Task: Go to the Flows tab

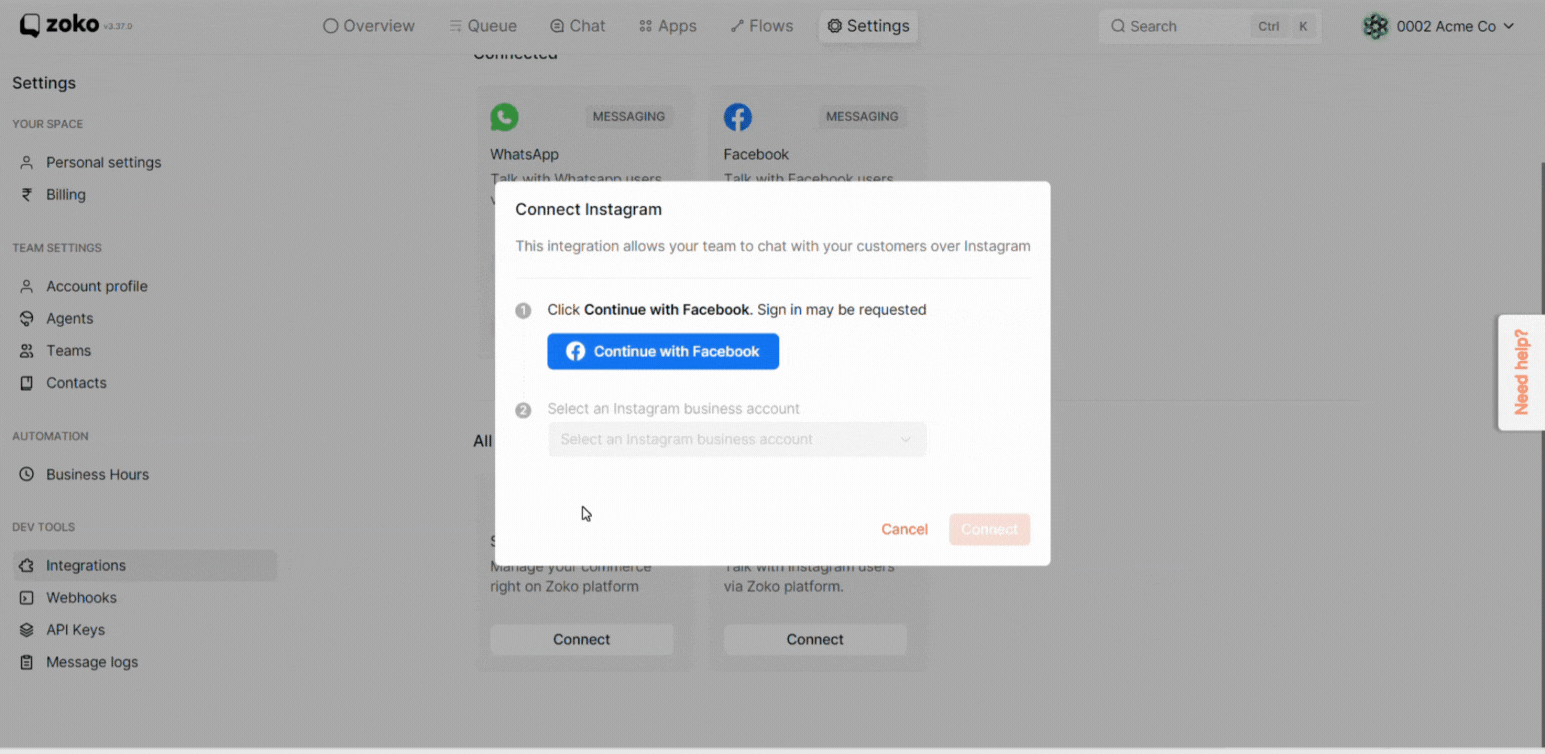Action: (x=762, y=26)
